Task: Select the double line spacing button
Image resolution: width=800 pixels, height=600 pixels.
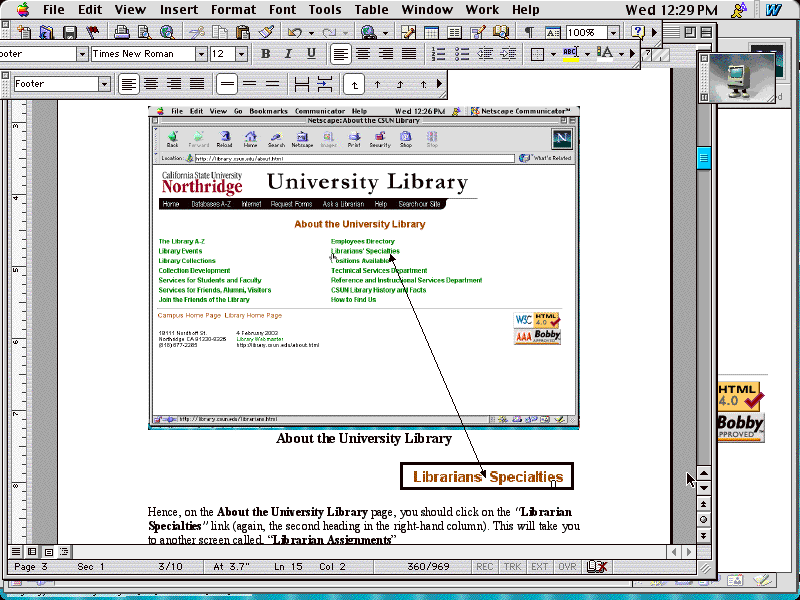Action: tap(273, 84)
